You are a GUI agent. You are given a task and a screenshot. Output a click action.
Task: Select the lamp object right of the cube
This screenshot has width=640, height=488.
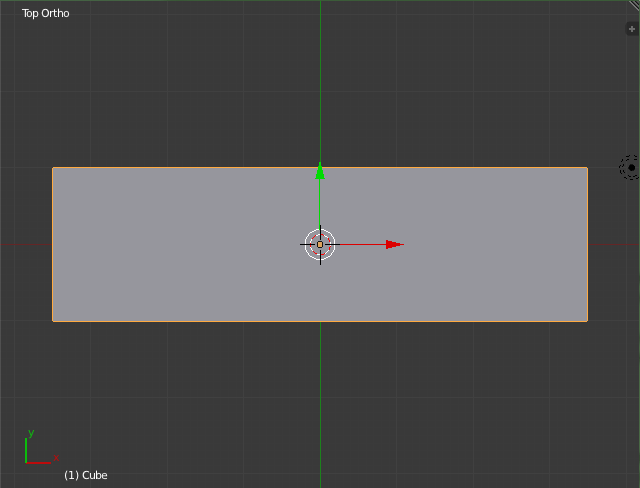(629, 167)
